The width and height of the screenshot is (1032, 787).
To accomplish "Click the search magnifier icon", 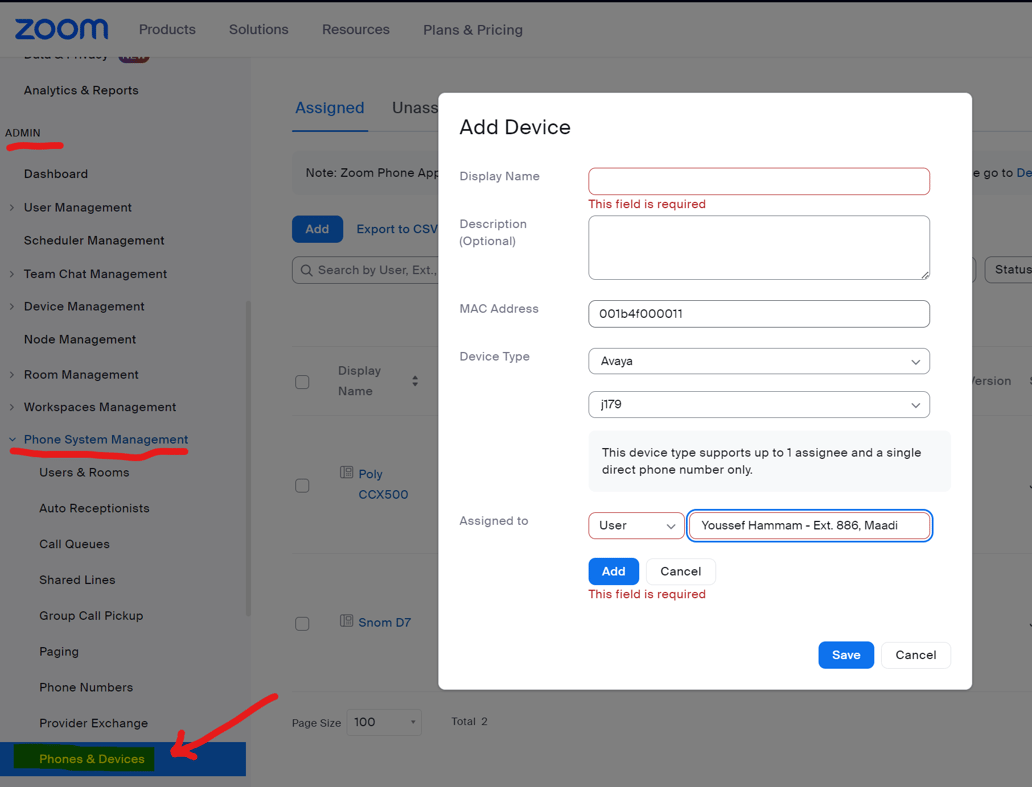I will [x=306, y=270].
